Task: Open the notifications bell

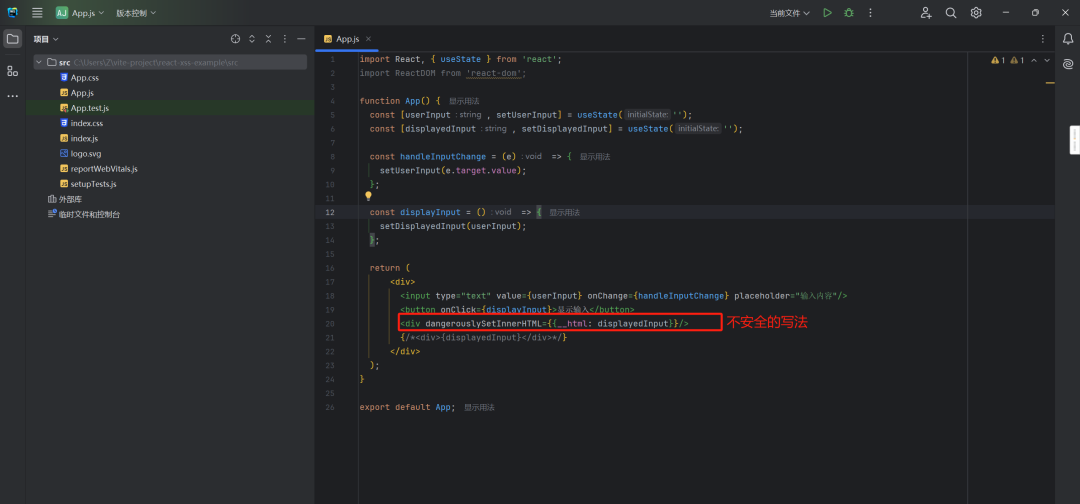Action: pos(1068,39)
